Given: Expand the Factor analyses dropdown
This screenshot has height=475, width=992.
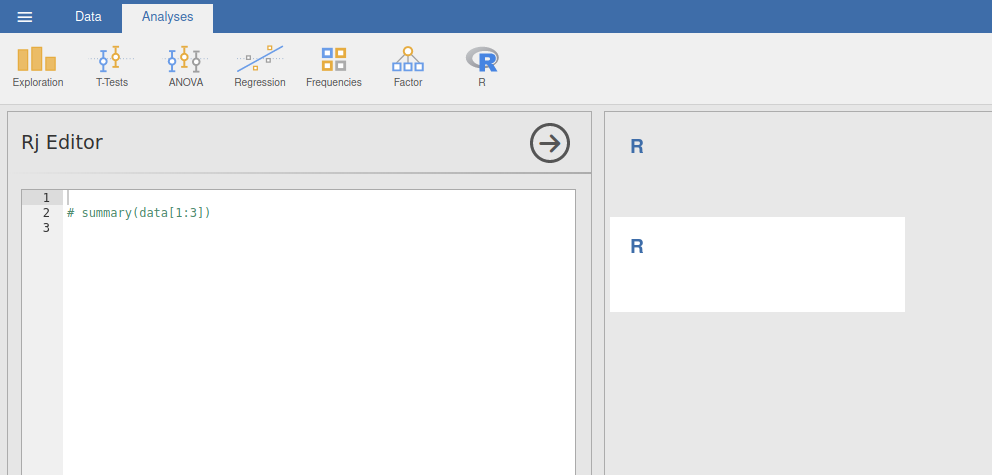Looking at the screenshot, I should pos(407,67).
